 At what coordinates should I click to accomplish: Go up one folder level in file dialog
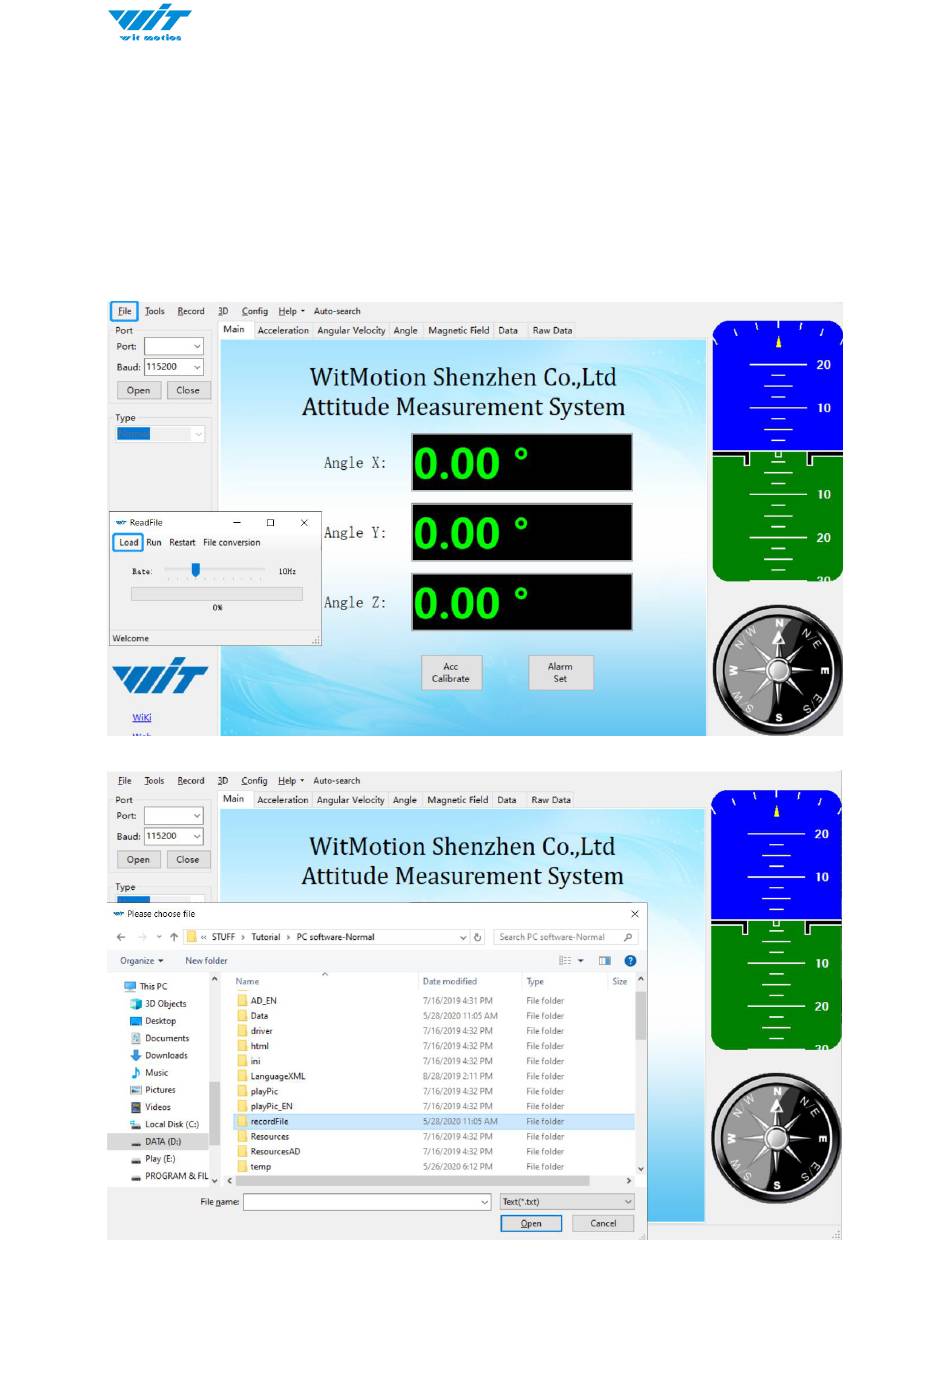(x=174, y=937)
